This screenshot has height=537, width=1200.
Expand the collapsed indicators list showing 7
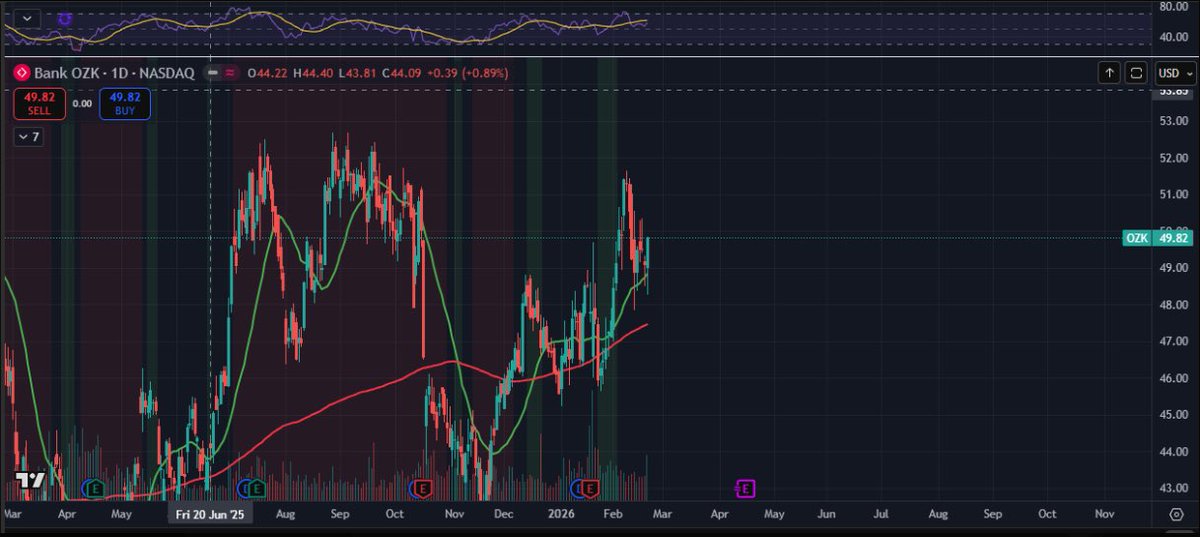pos(29,136)
